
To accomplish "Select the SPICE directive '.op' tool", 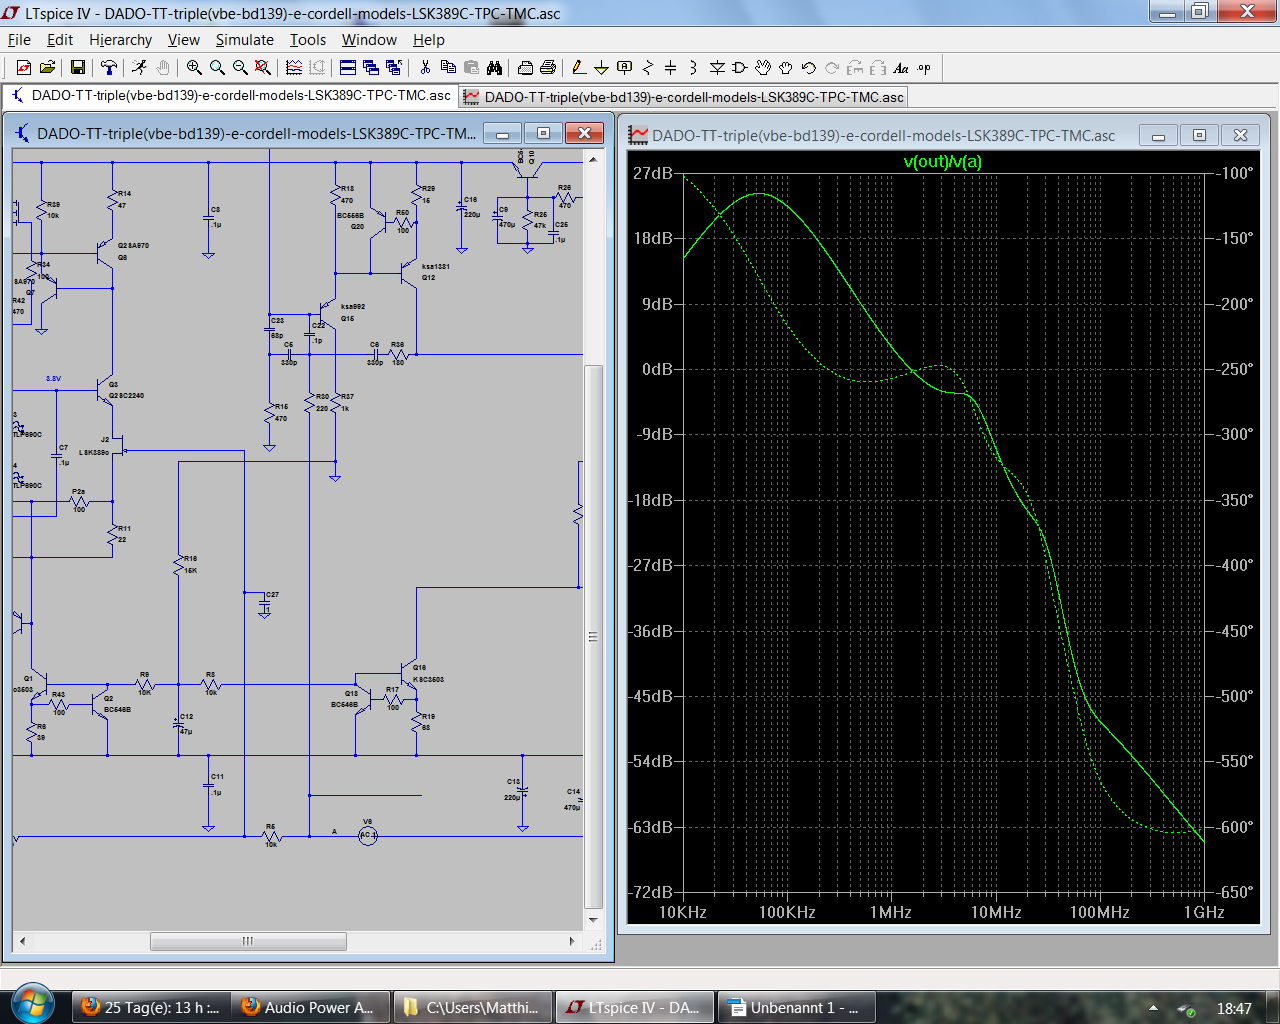I will click(x=924, y=67).
